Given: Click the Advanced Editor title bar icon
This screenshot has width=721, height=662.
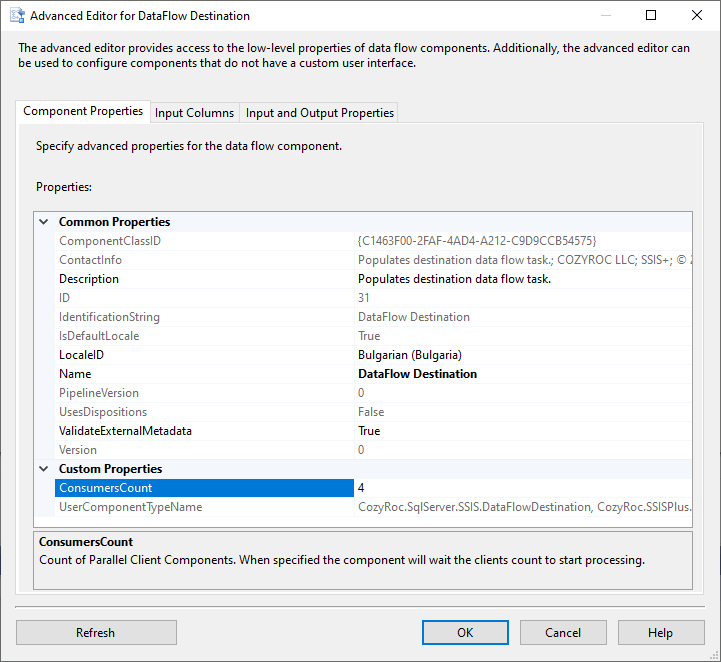Looking at the screenshot, I should (16, 16).
